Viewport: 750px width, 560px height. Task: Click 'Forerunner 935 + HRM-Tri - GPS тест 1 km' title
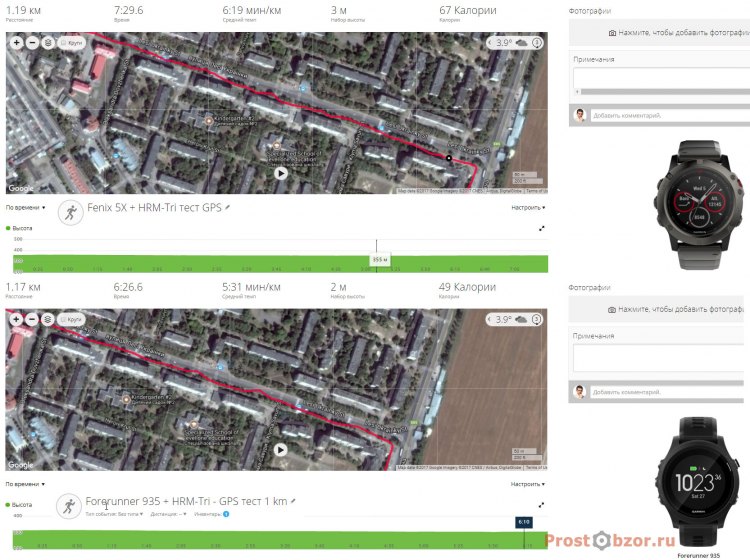tap(186, 501)
